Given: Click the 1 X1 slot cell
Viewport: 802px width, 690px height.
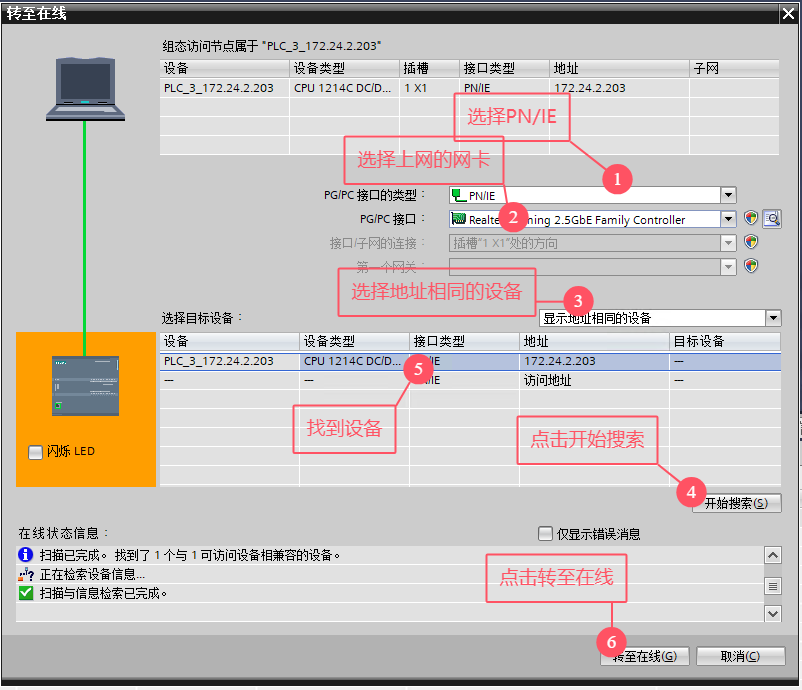Looking at the screenshot, I should 415,88.
